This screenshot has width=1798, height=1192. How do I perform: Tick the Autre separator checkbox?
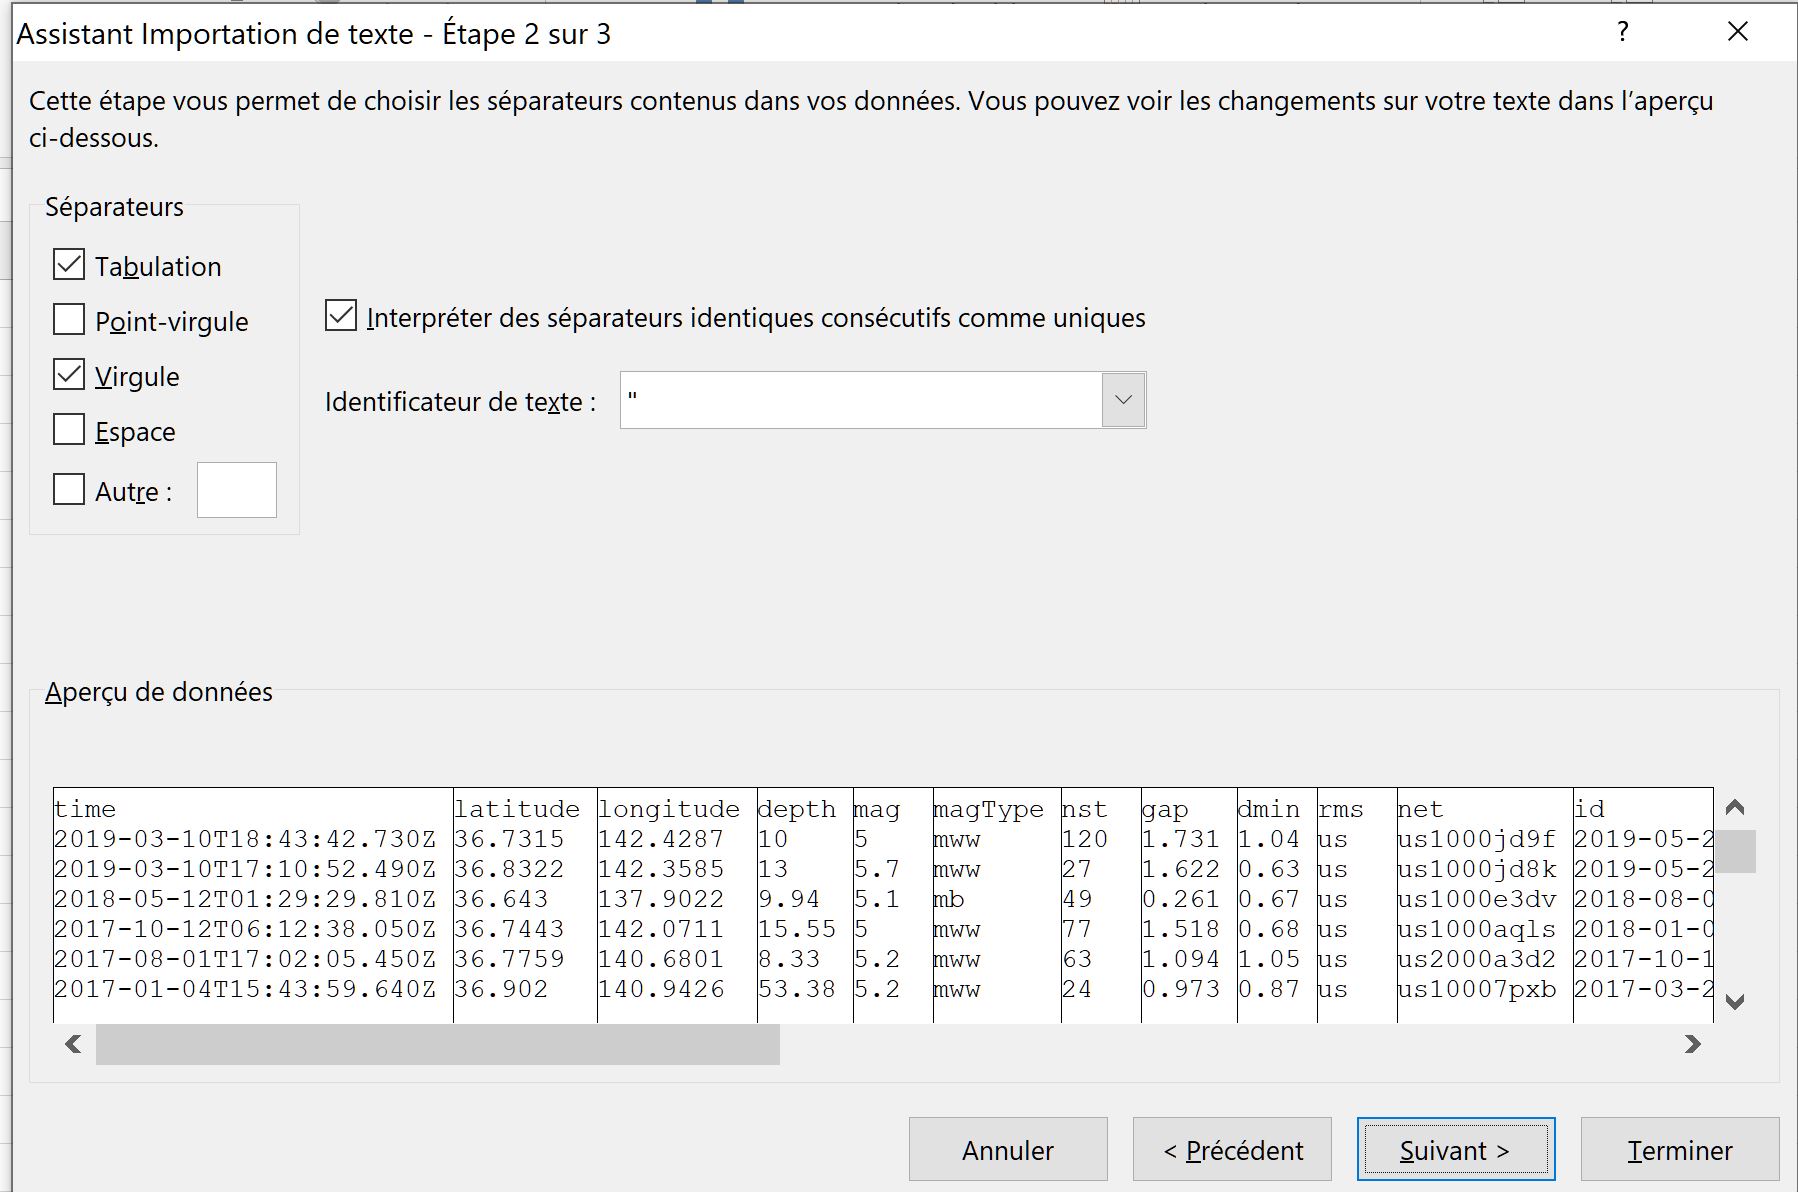69,490
